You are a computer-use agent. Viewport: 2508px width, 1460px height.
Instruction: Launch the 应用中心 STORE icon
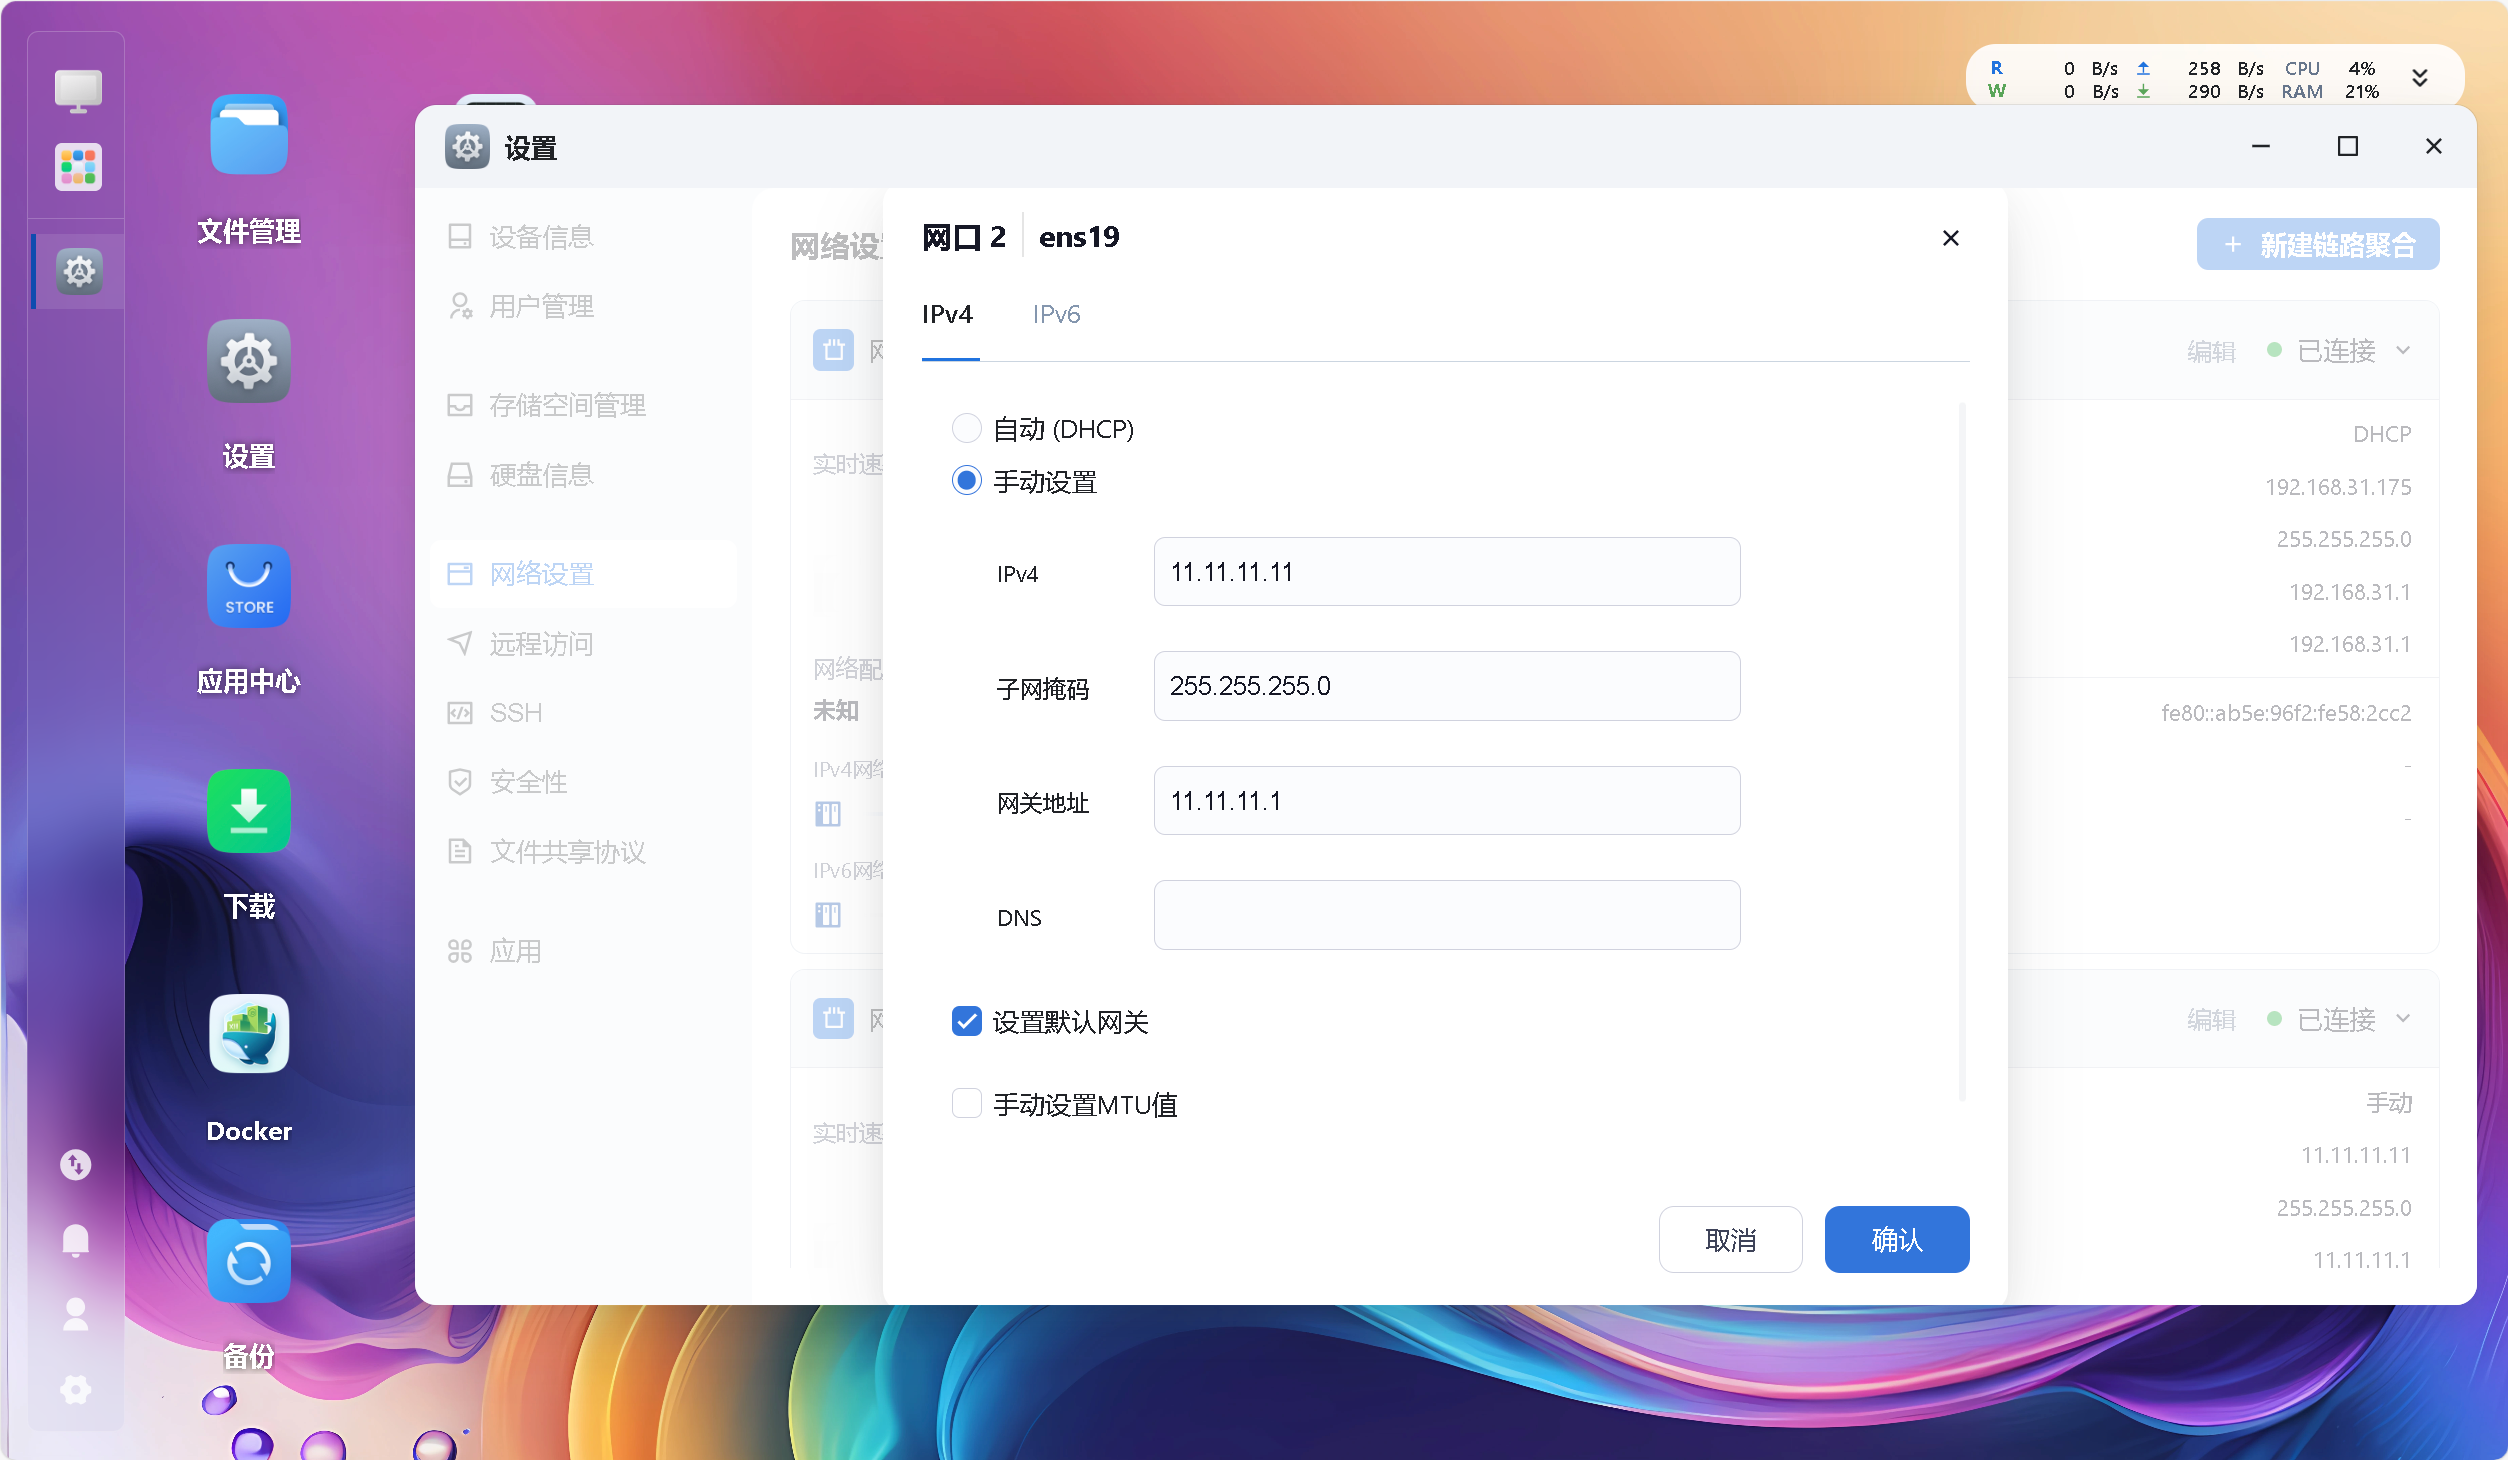(249, 586)
